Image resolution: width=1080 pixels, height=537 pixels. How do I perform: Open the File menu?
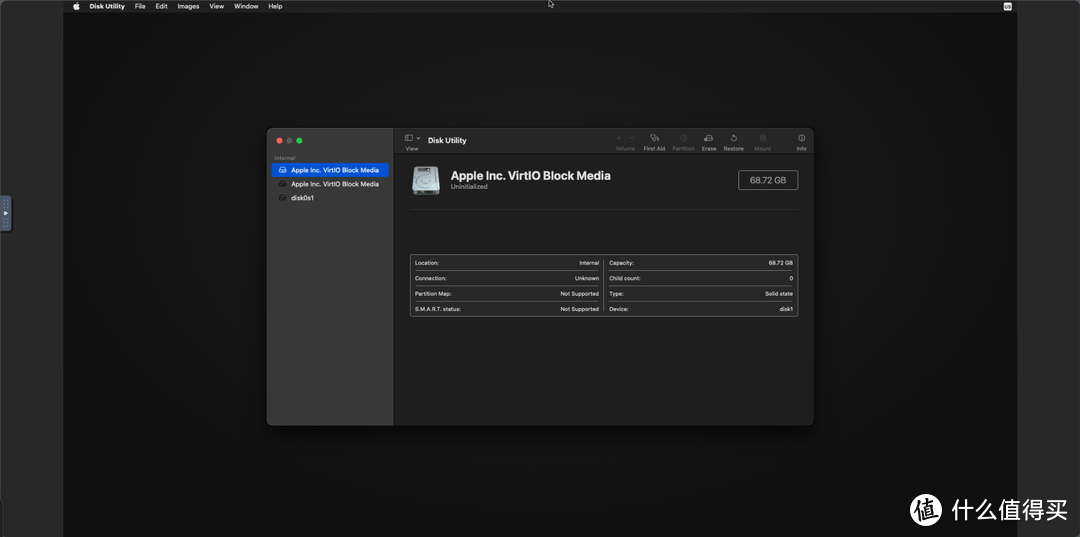coord(140,6)
